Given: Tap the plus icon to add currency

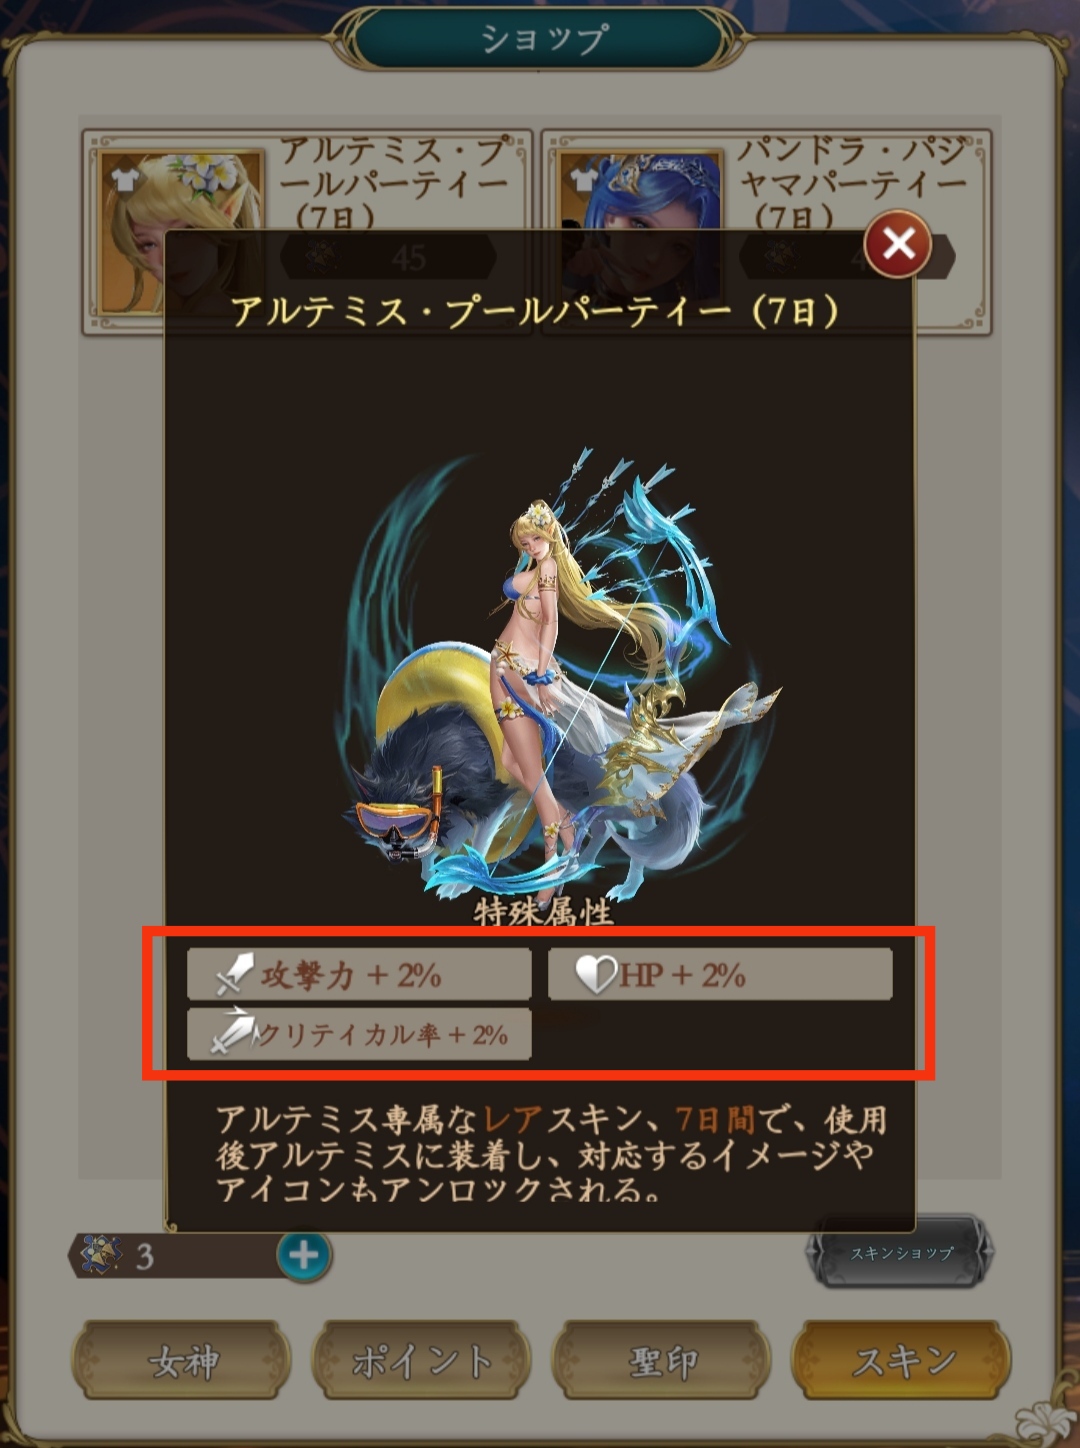Looking at the screenshot, I should click(x=304, y=1255).
